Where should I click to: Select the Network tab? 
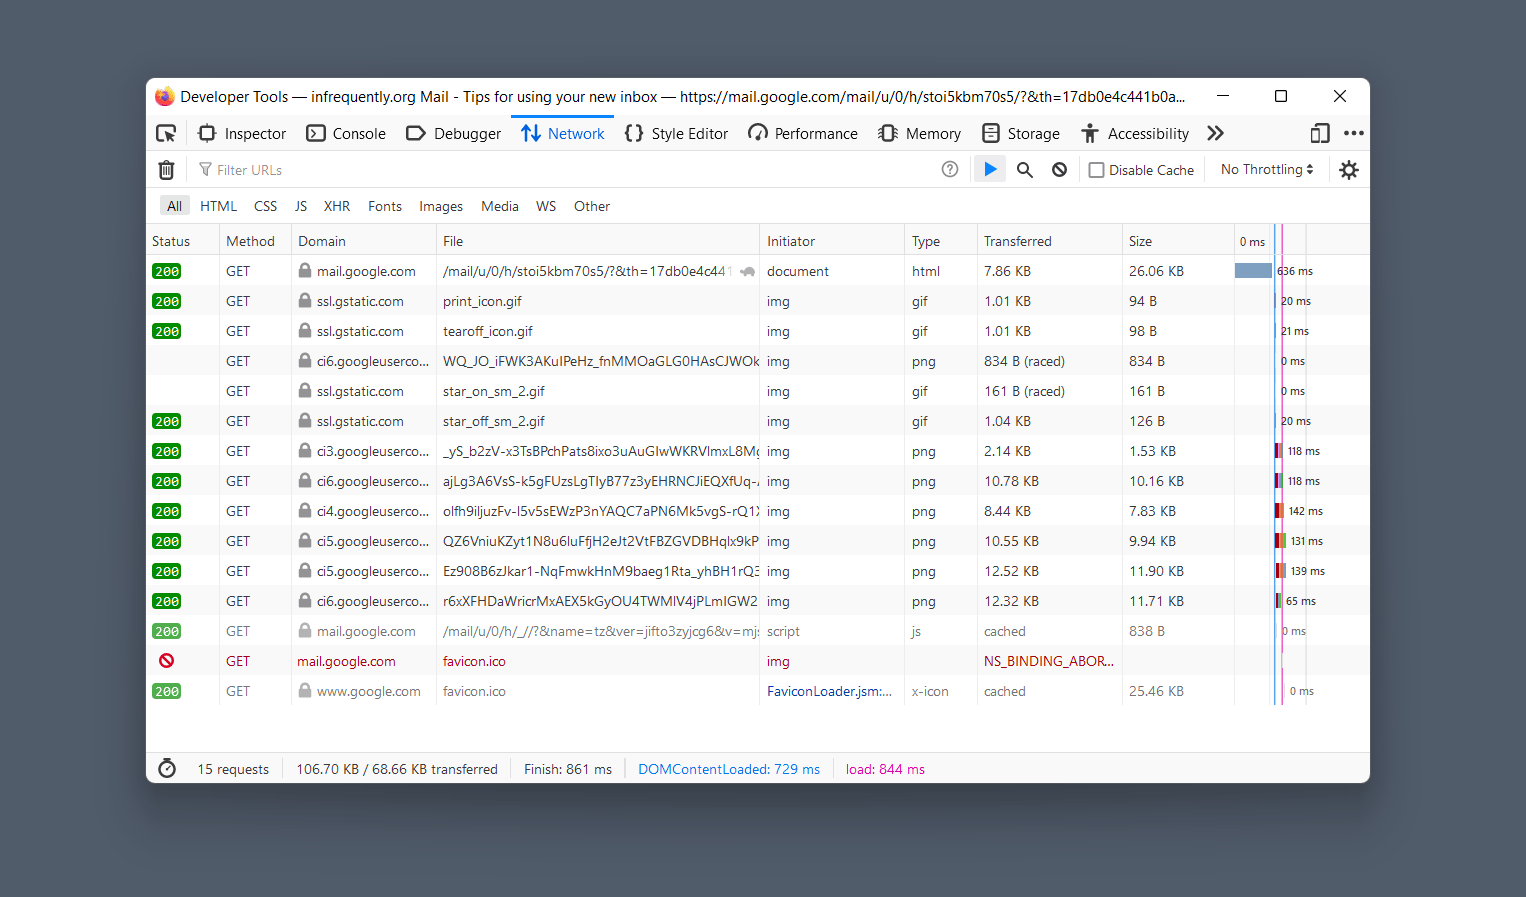563,133
